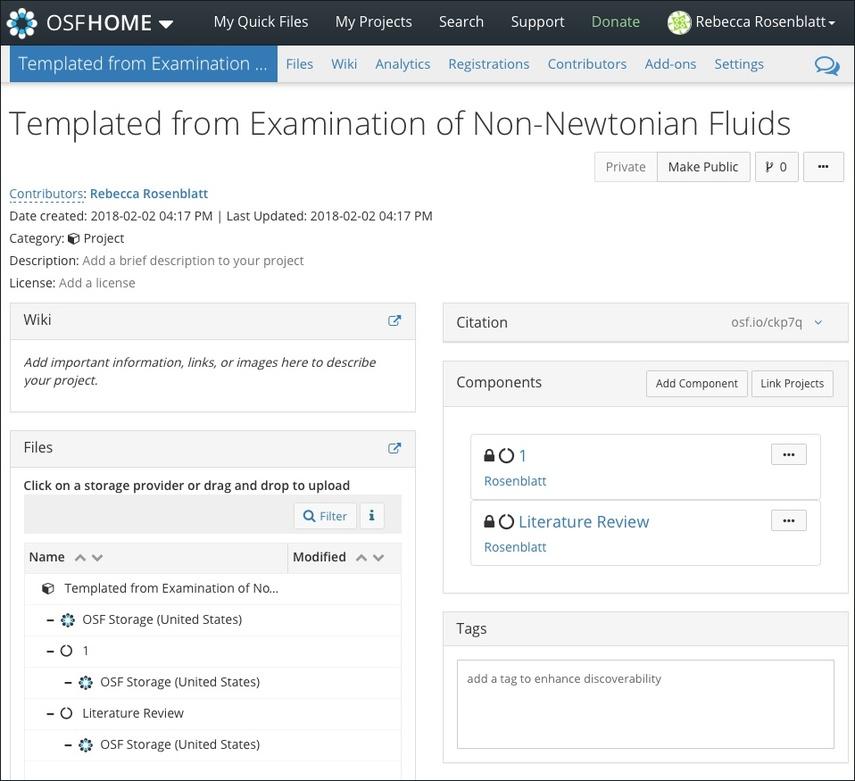The height and width of the screenshot is (781, 855).
Task: Click the forks count button
Action: [776, 167]
